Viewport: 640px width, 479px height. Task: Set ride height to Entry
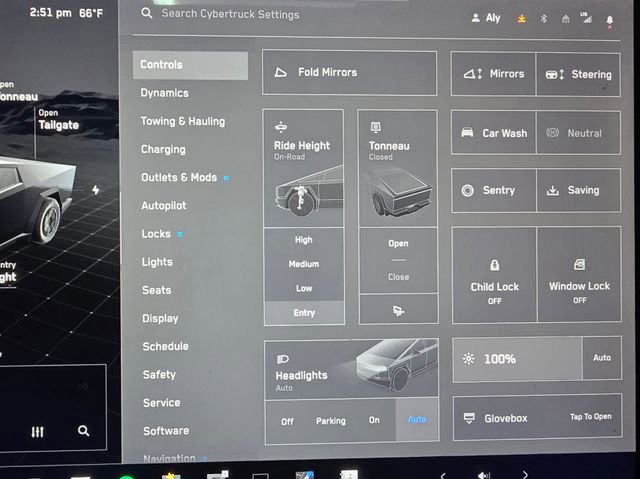point(304,313)
